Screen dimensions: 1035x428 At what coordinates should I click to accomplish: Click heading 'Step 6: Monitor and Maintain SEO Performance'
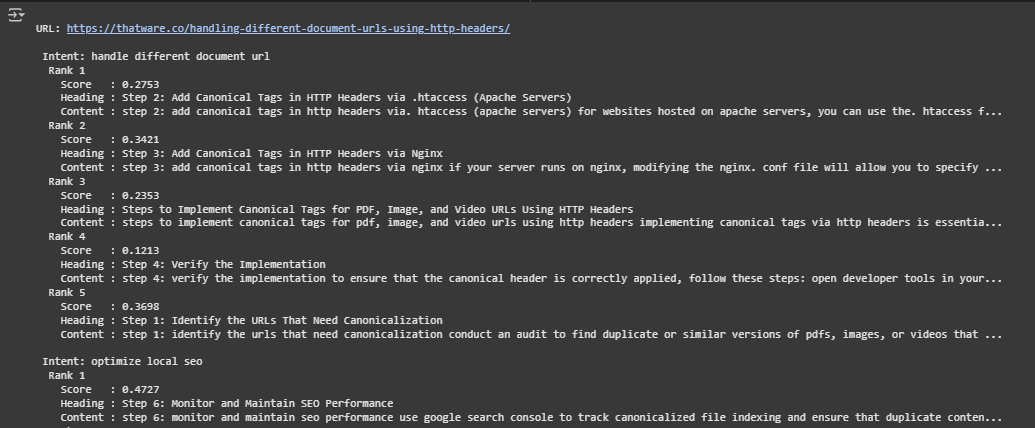pyautogui.click(x=257, y=403)
